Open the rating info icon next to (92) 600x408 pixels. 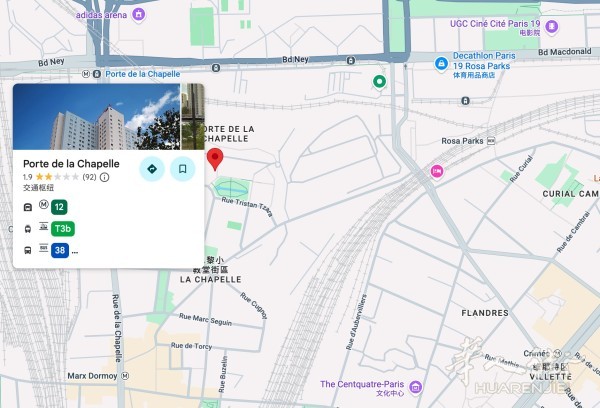[x=104, y=177]
